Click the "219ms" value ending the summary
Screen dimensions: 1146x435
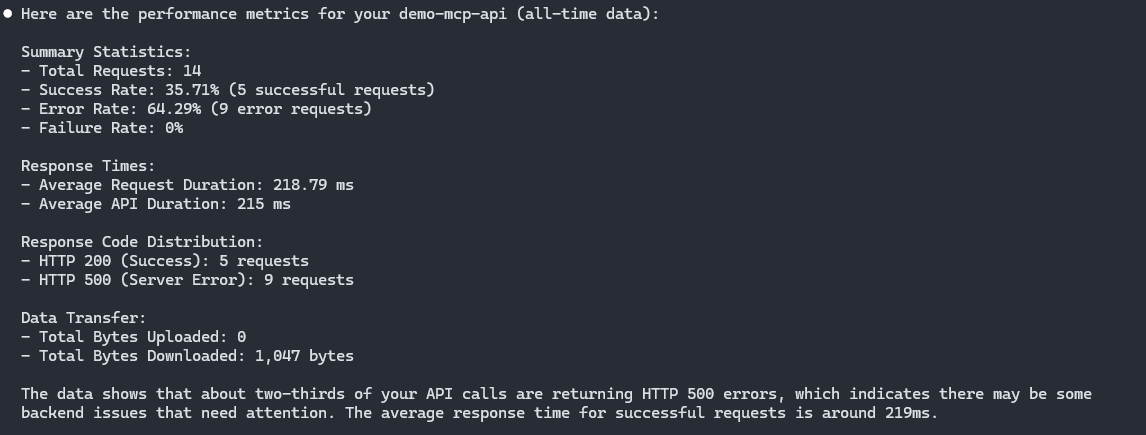click(907, 413)
